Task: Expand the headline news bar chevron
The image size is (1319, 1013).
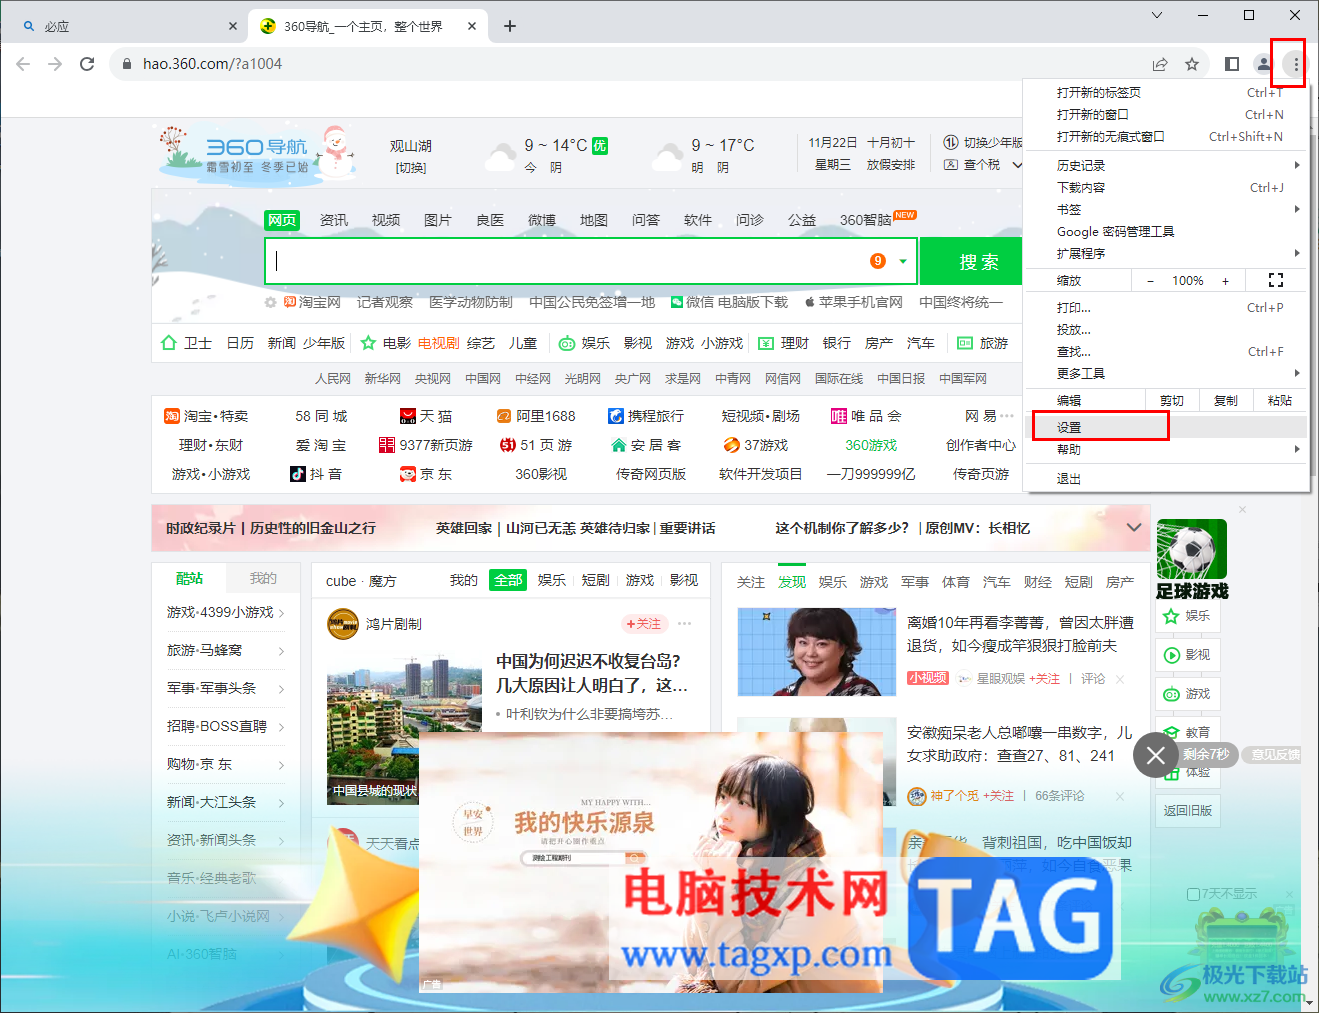Action: [1134, 527]
